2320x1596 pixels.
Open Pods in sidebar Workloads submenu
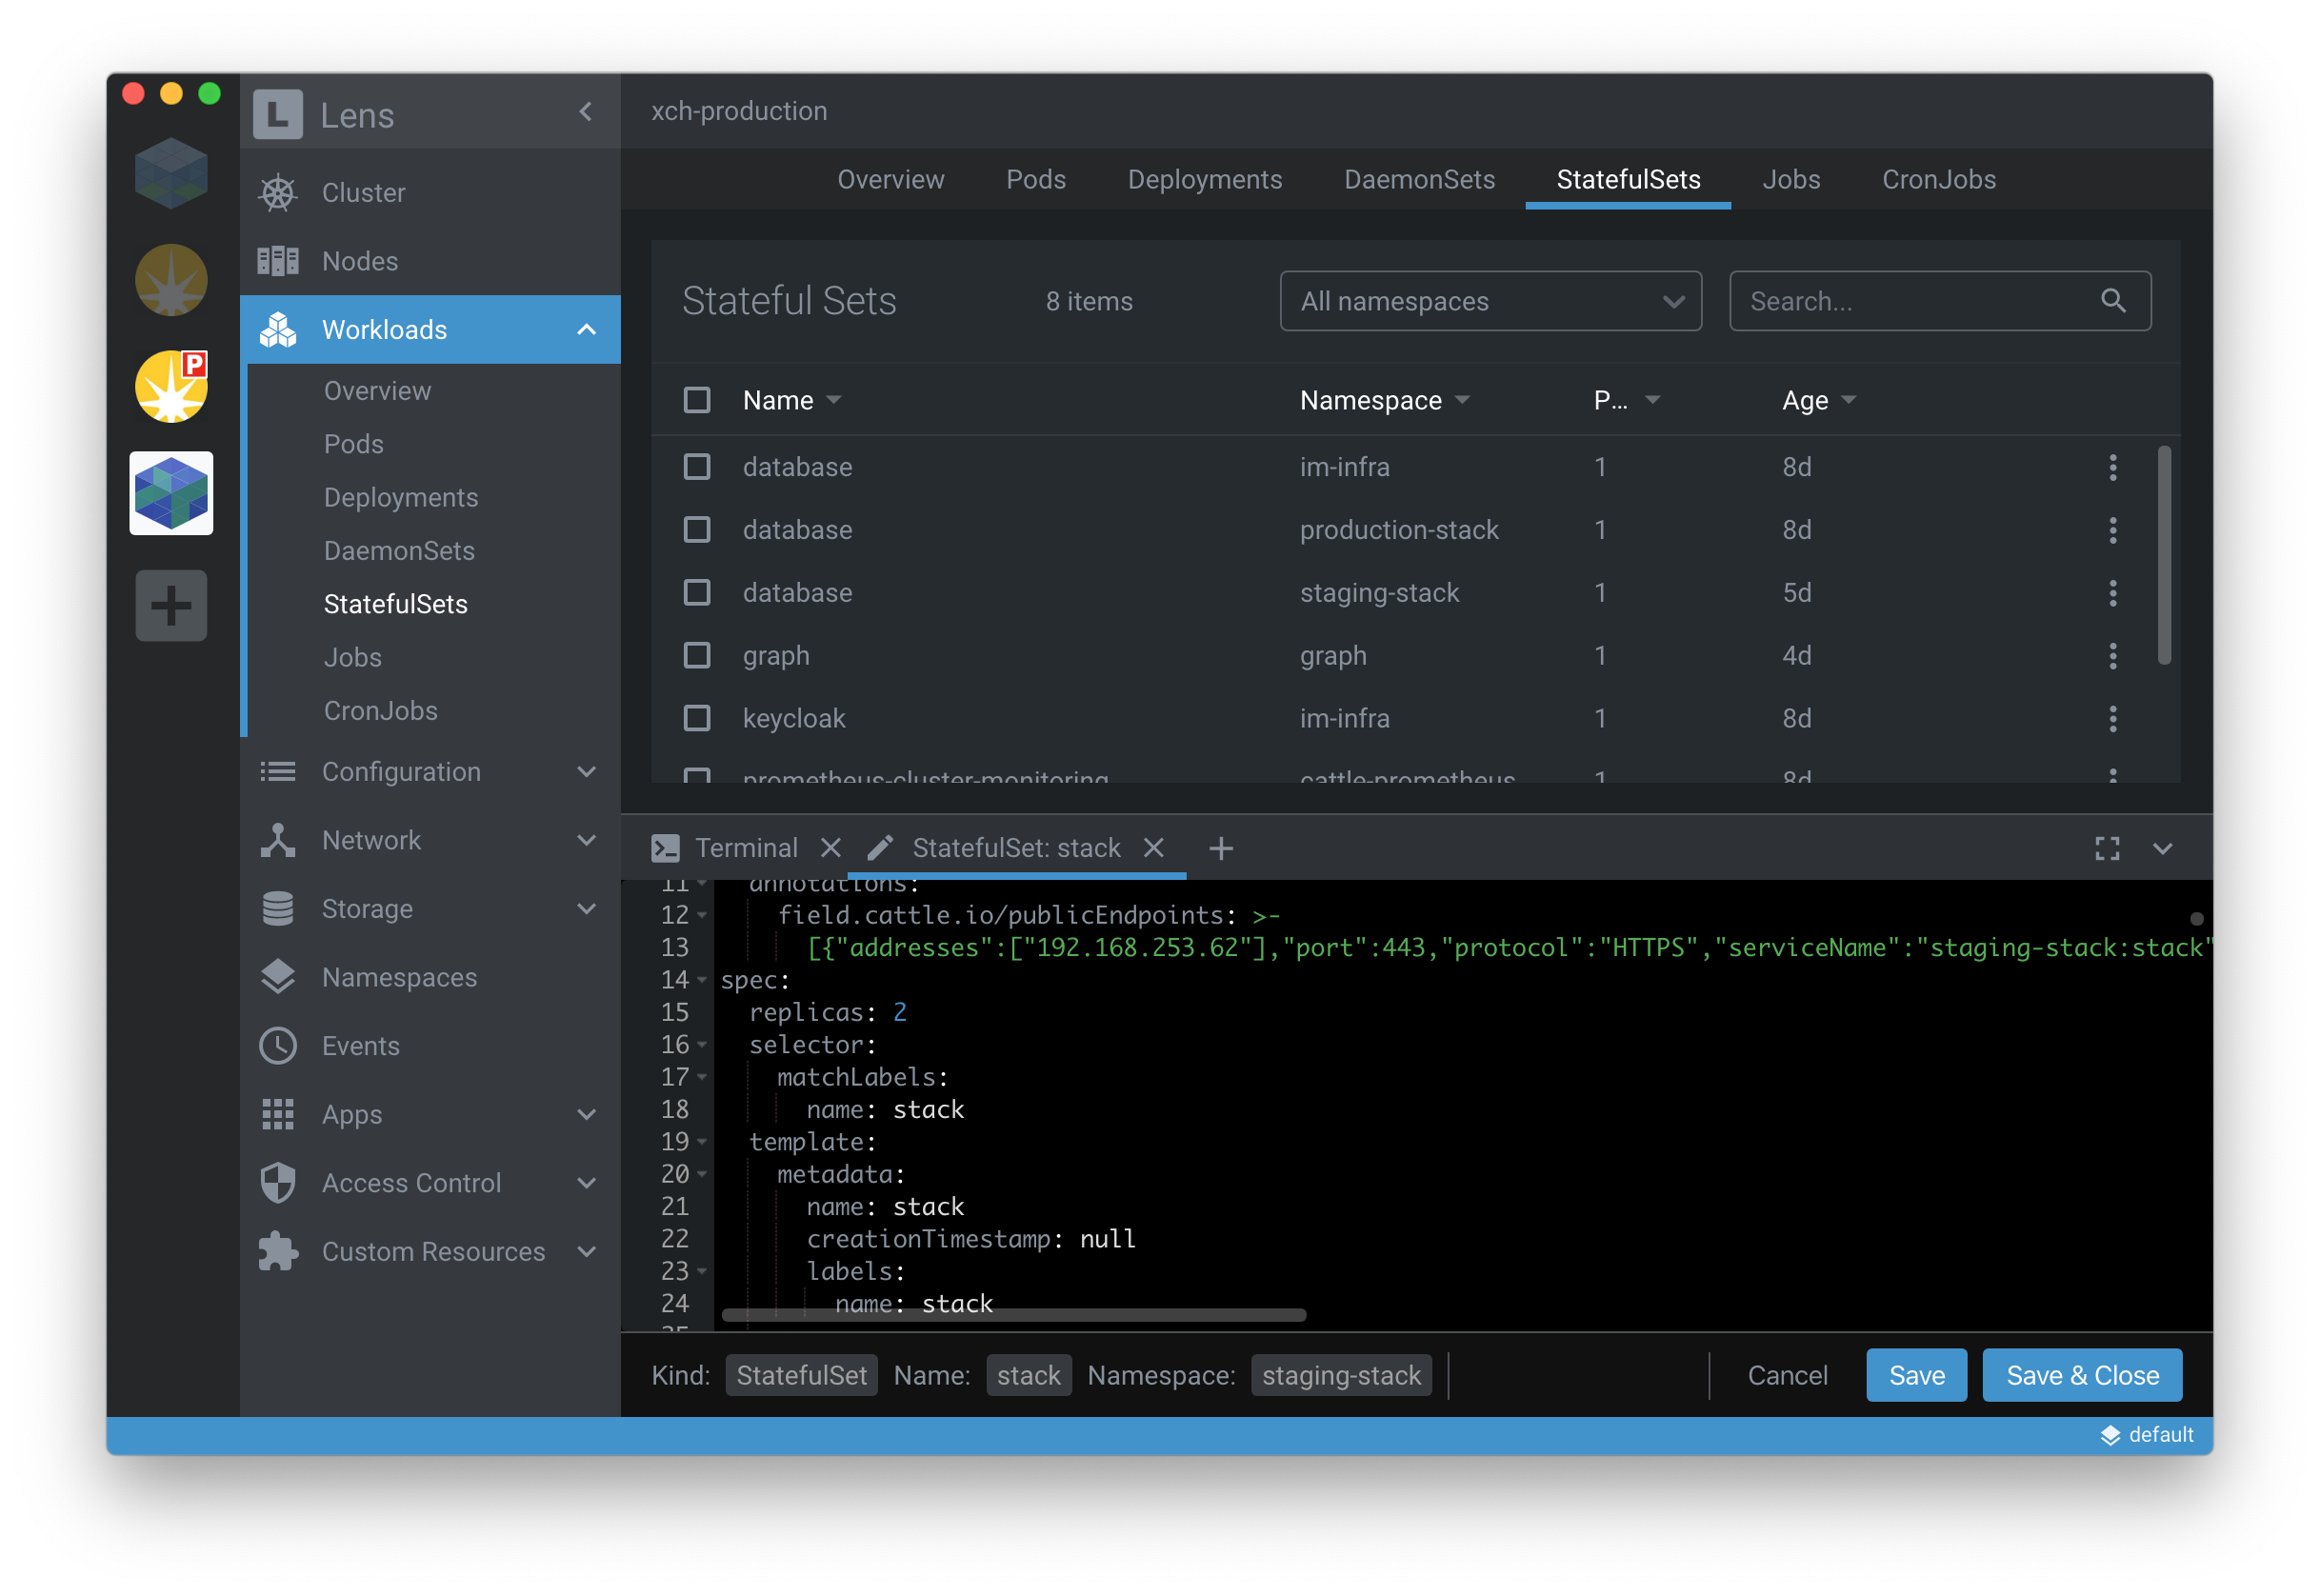(x=353, y=444)
